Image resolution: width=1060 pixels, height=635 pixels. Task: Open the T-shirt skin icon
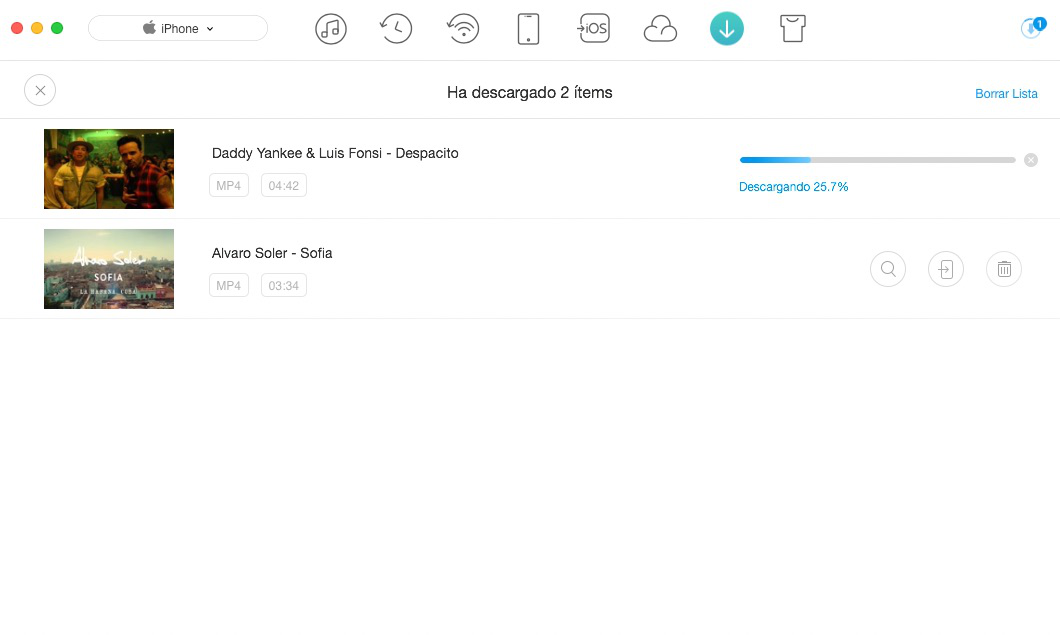point(792,29)
